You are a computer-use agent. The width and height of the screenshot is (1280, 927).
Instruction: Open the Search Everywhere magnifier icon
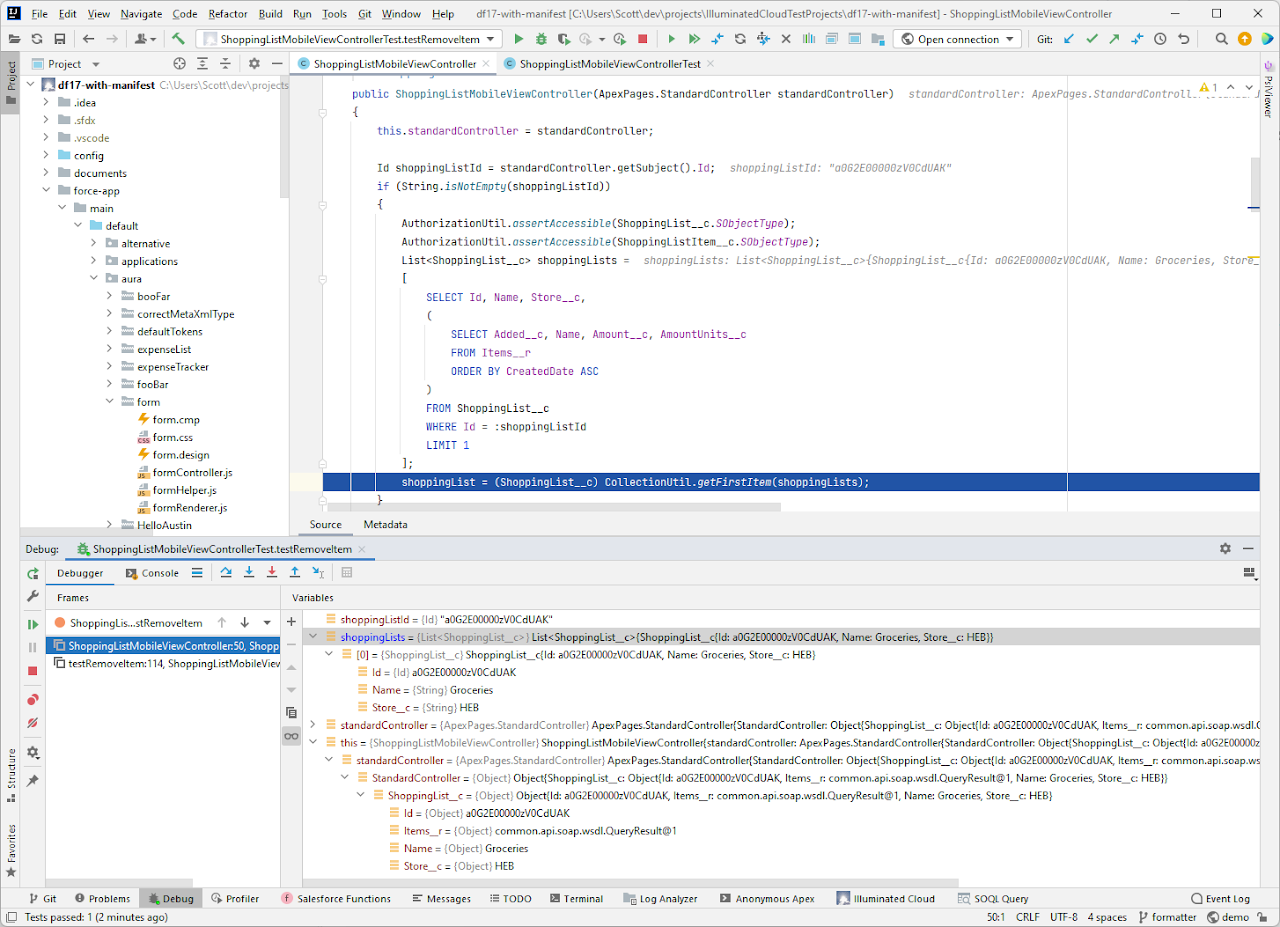click(x=1221, y=39)
